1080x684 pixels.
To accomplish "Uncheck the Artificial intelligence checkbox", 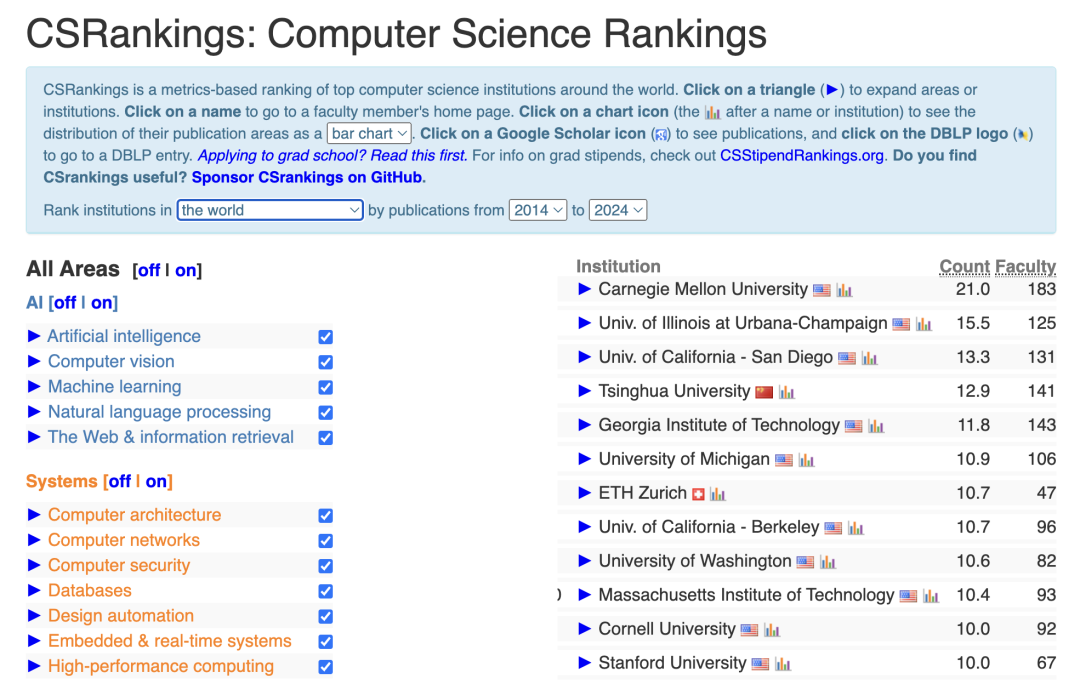I will point(326,337).
